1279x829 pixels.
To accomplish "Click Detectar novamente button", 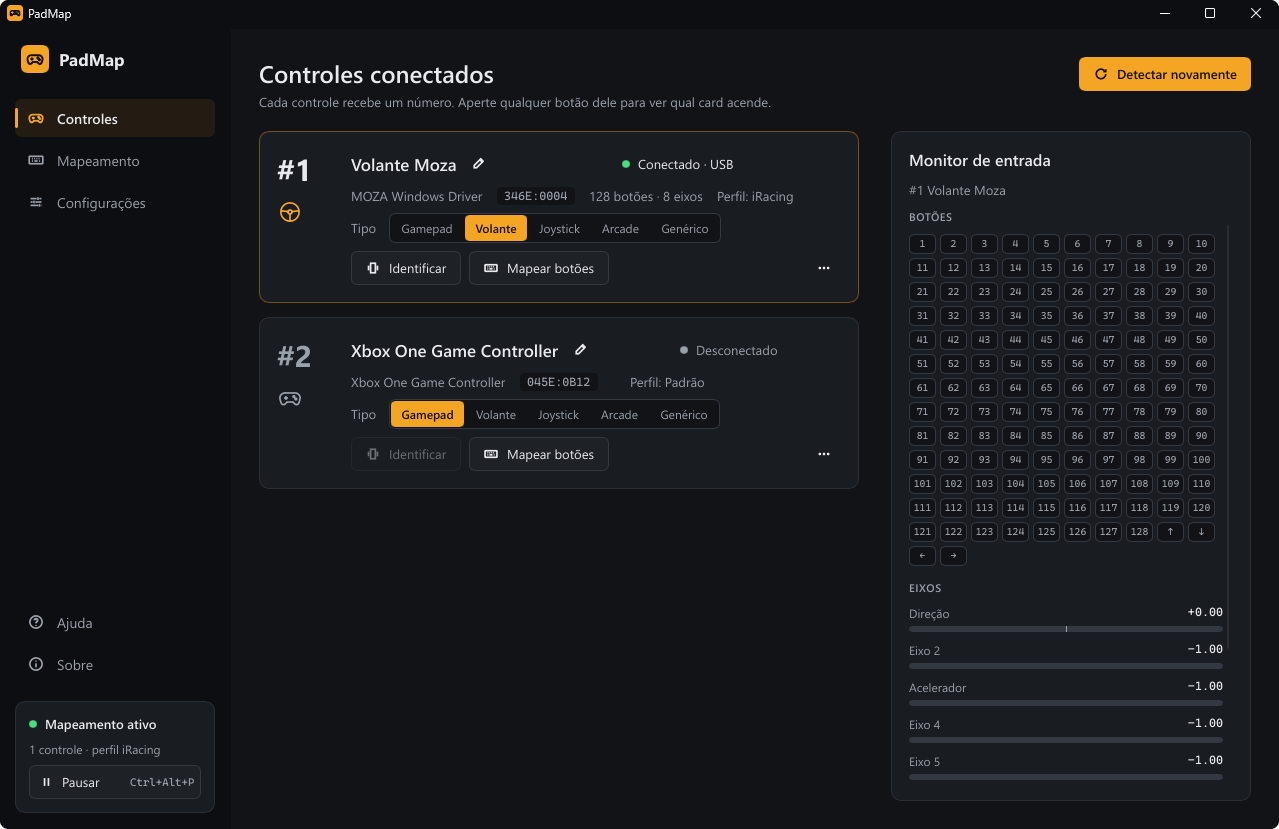I will tap(1164, 74).
